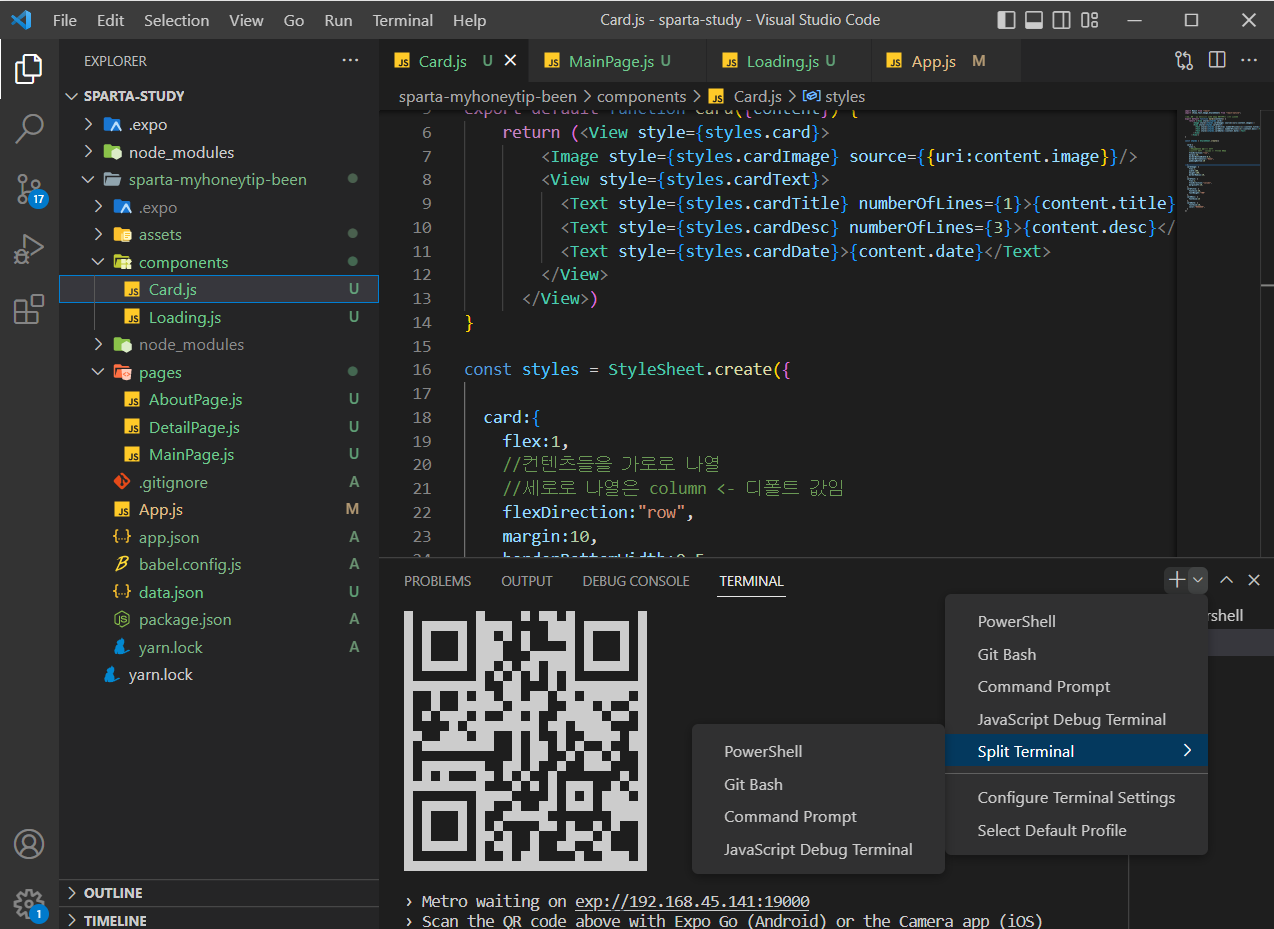Open the Manage gear icon
Screen dimensions: 1274x929
click(29, 904)
